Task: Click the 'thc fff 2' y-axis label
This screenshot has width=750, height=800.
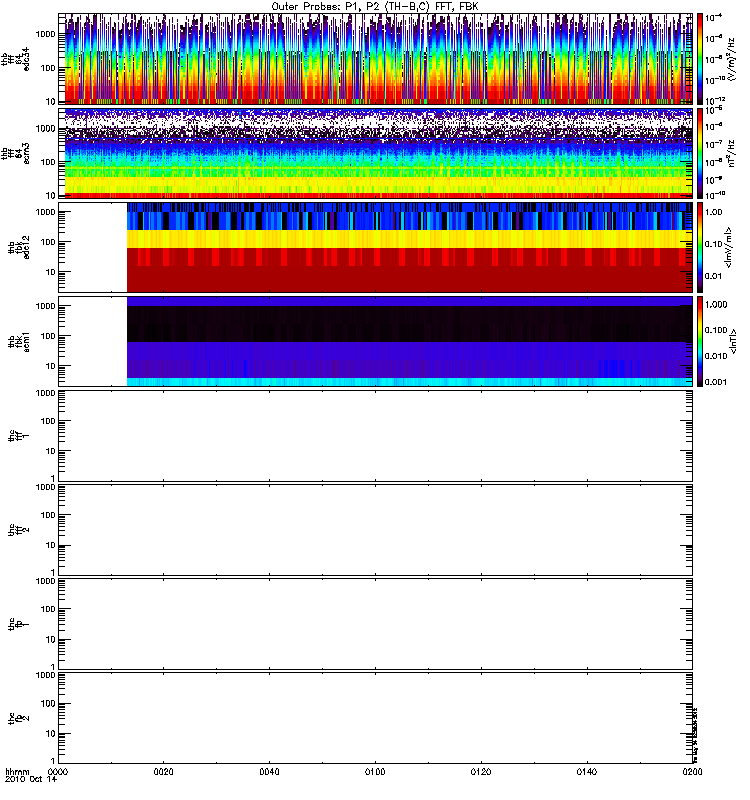Action: pos(19,530)
